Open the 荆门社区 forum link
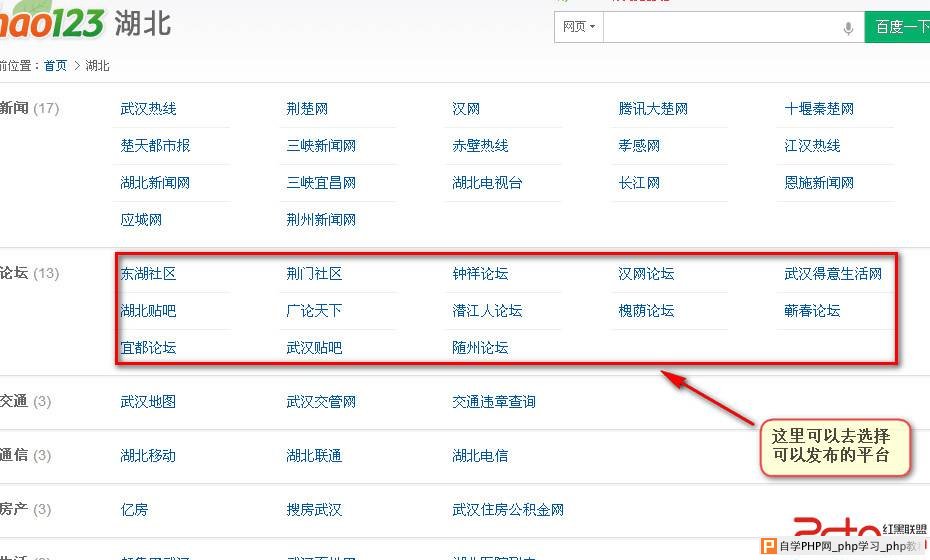 point(314,273)
